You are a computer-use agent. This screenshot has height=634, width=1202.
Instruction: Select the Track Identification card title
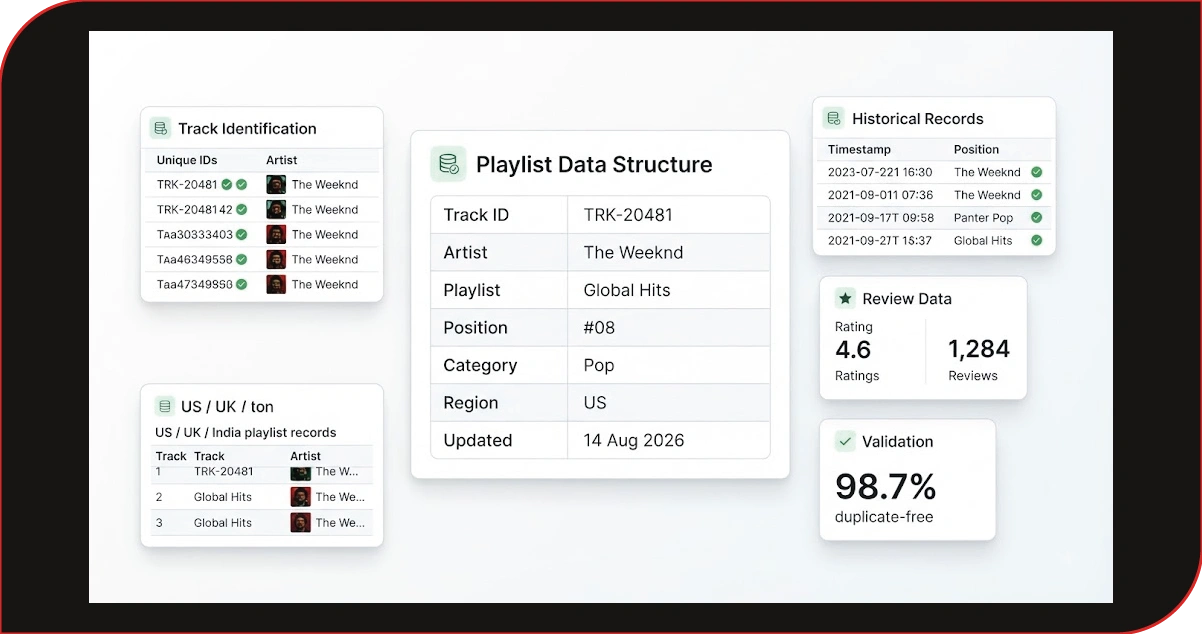[247, 128]
